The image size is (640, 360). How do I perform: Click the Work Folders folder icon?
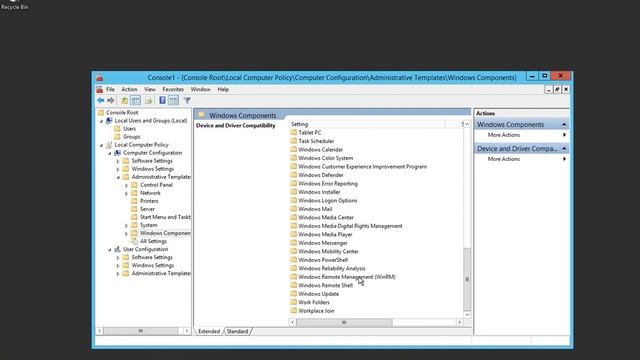[x=293, y=302]
